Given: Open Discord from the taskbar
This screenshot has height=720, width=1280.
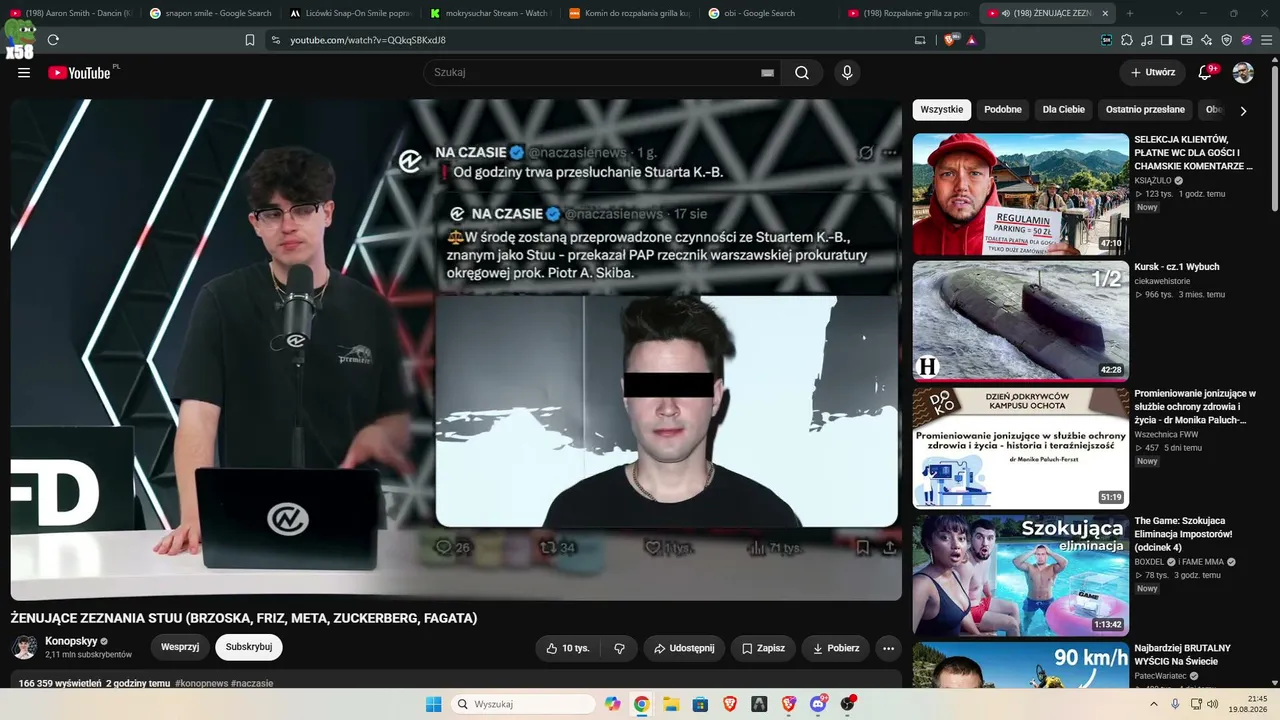Looking at the screenshot, I should tap(818, 704).
